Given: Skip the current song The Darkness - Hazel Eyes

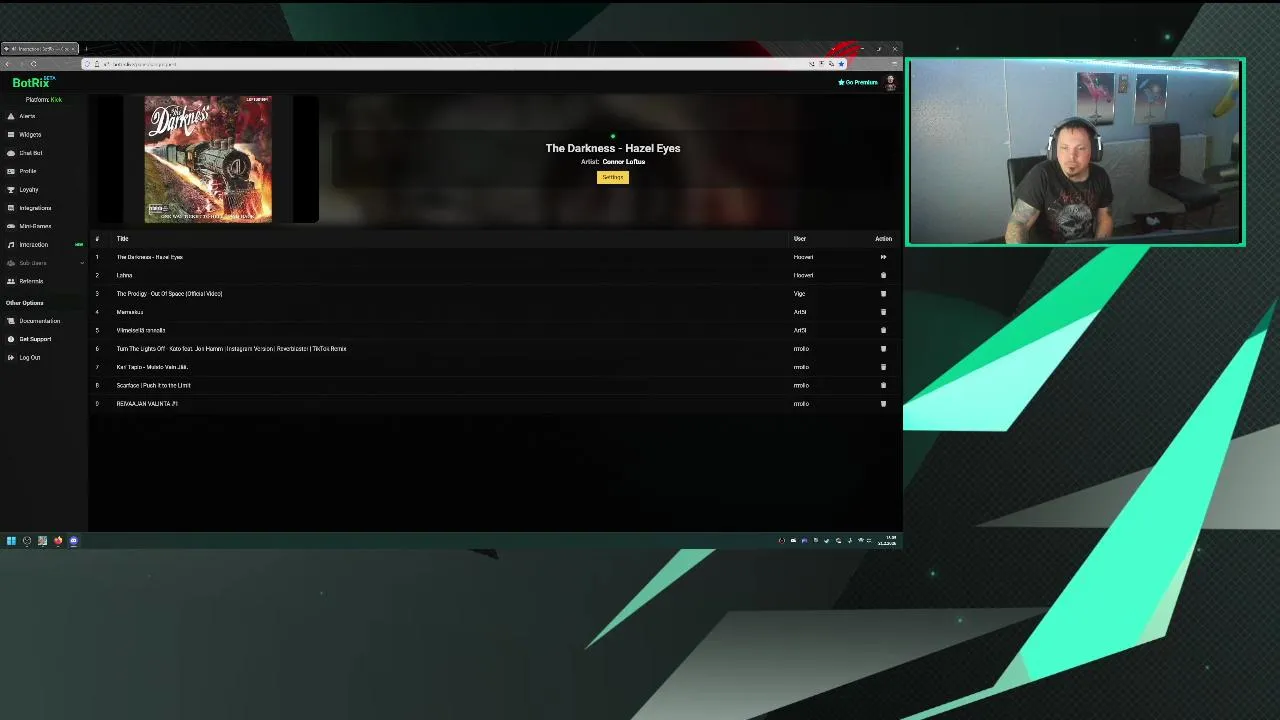Looking at the screenshot, I should [x=883, y=257].
